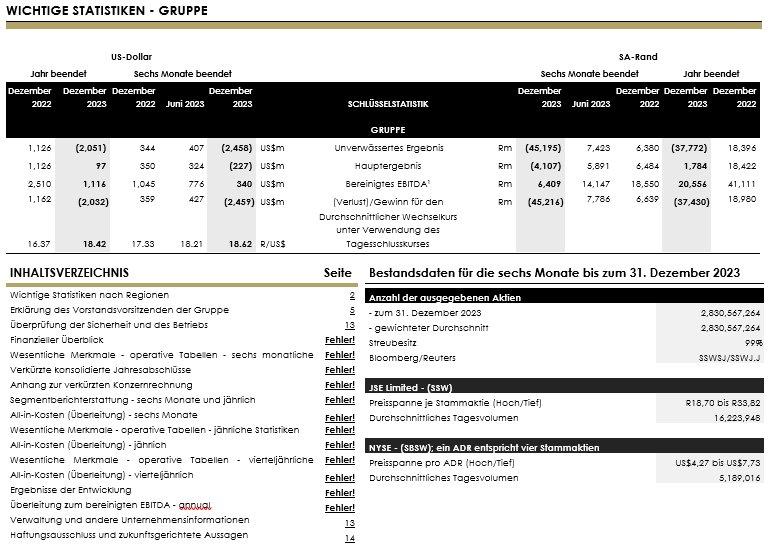The image size is (771, 547).
Task: Click the EBITDA value 2,510
Action: point(39,184)
